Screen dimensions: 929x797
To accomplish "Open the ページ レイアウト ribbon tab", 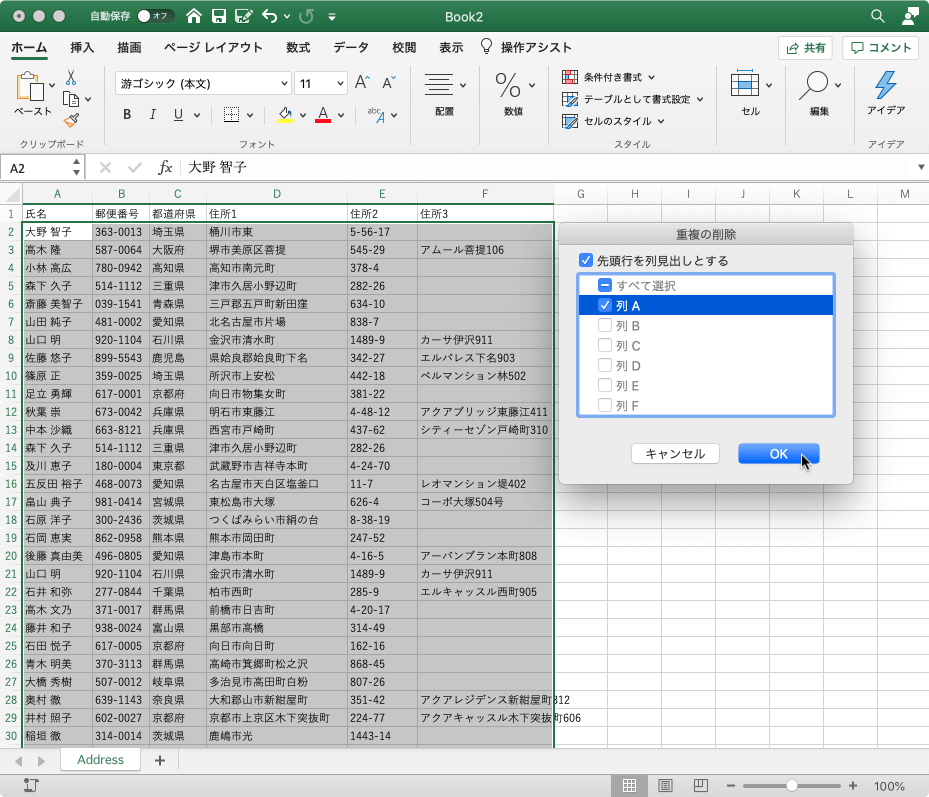I will 213,47.
